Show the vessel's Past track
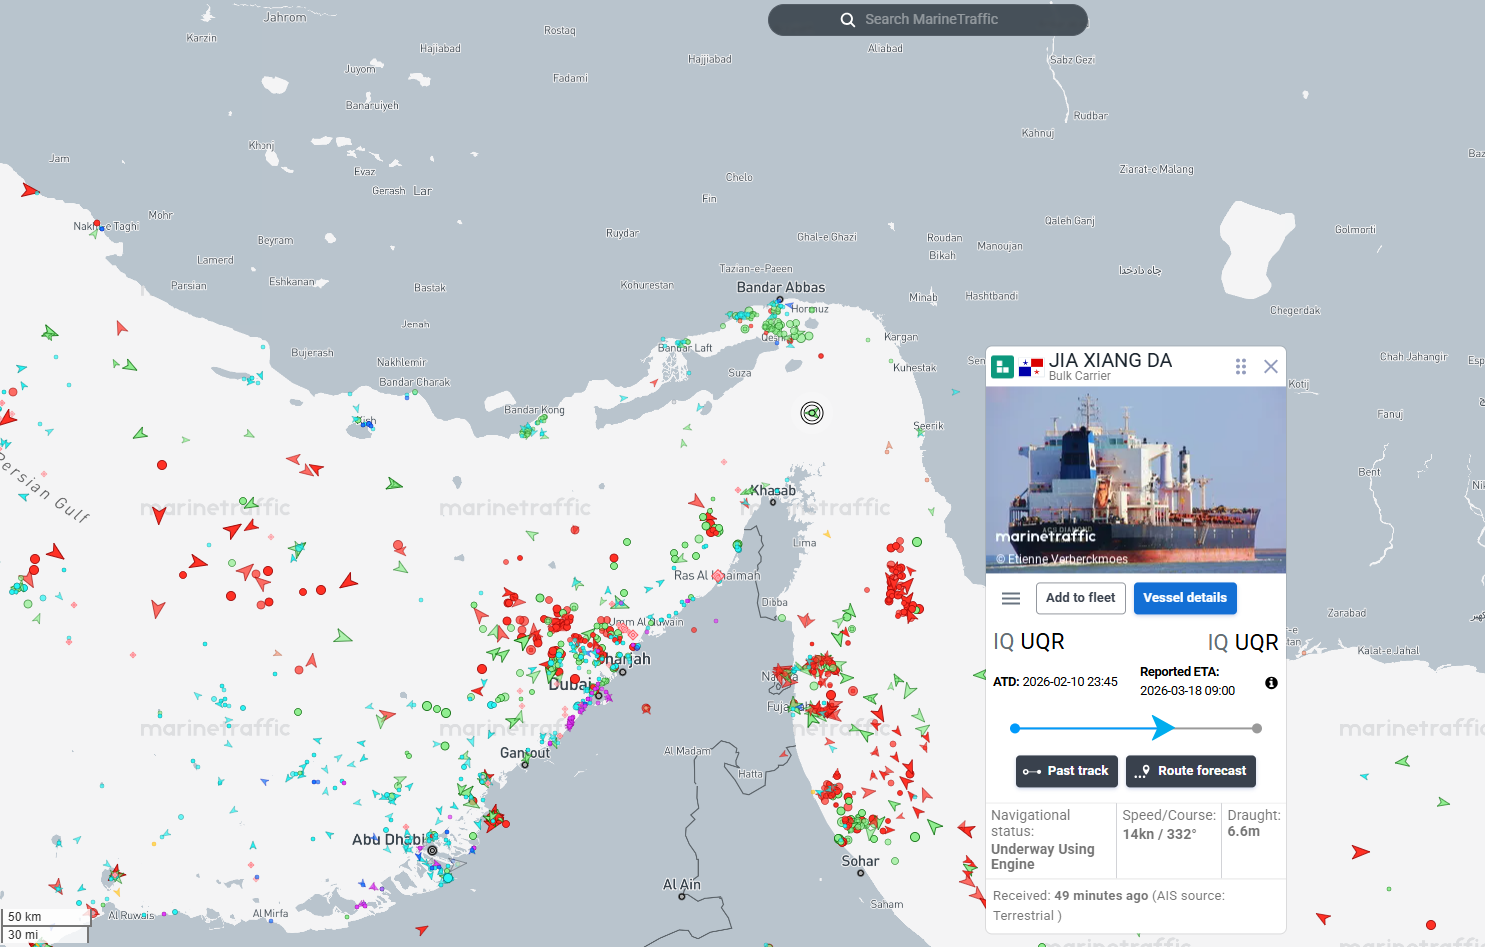The height and width of the screenshot is (947, 1485). click(1067, 771)
